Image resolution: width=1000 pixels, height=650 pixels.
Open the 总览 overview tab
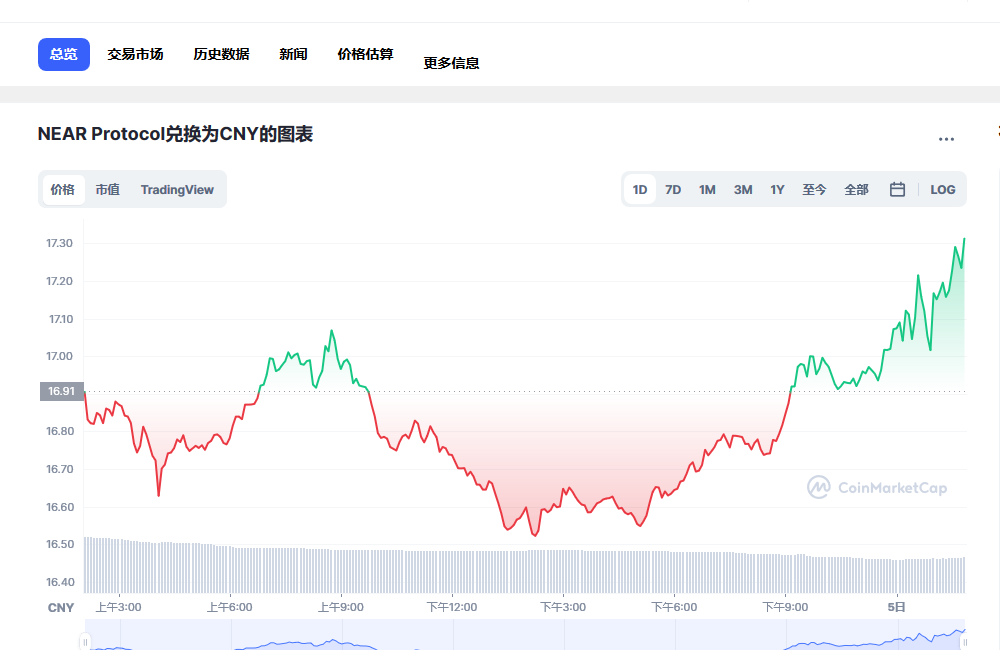[x=64, y=54]
